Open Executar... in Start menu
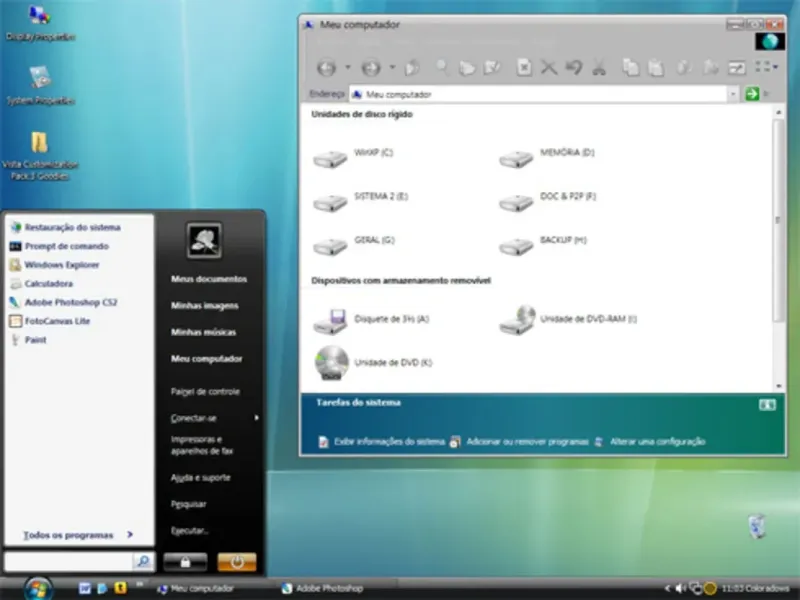Image resolution: width=800 pixels, height=600 pixels. [x=190, y=531]
